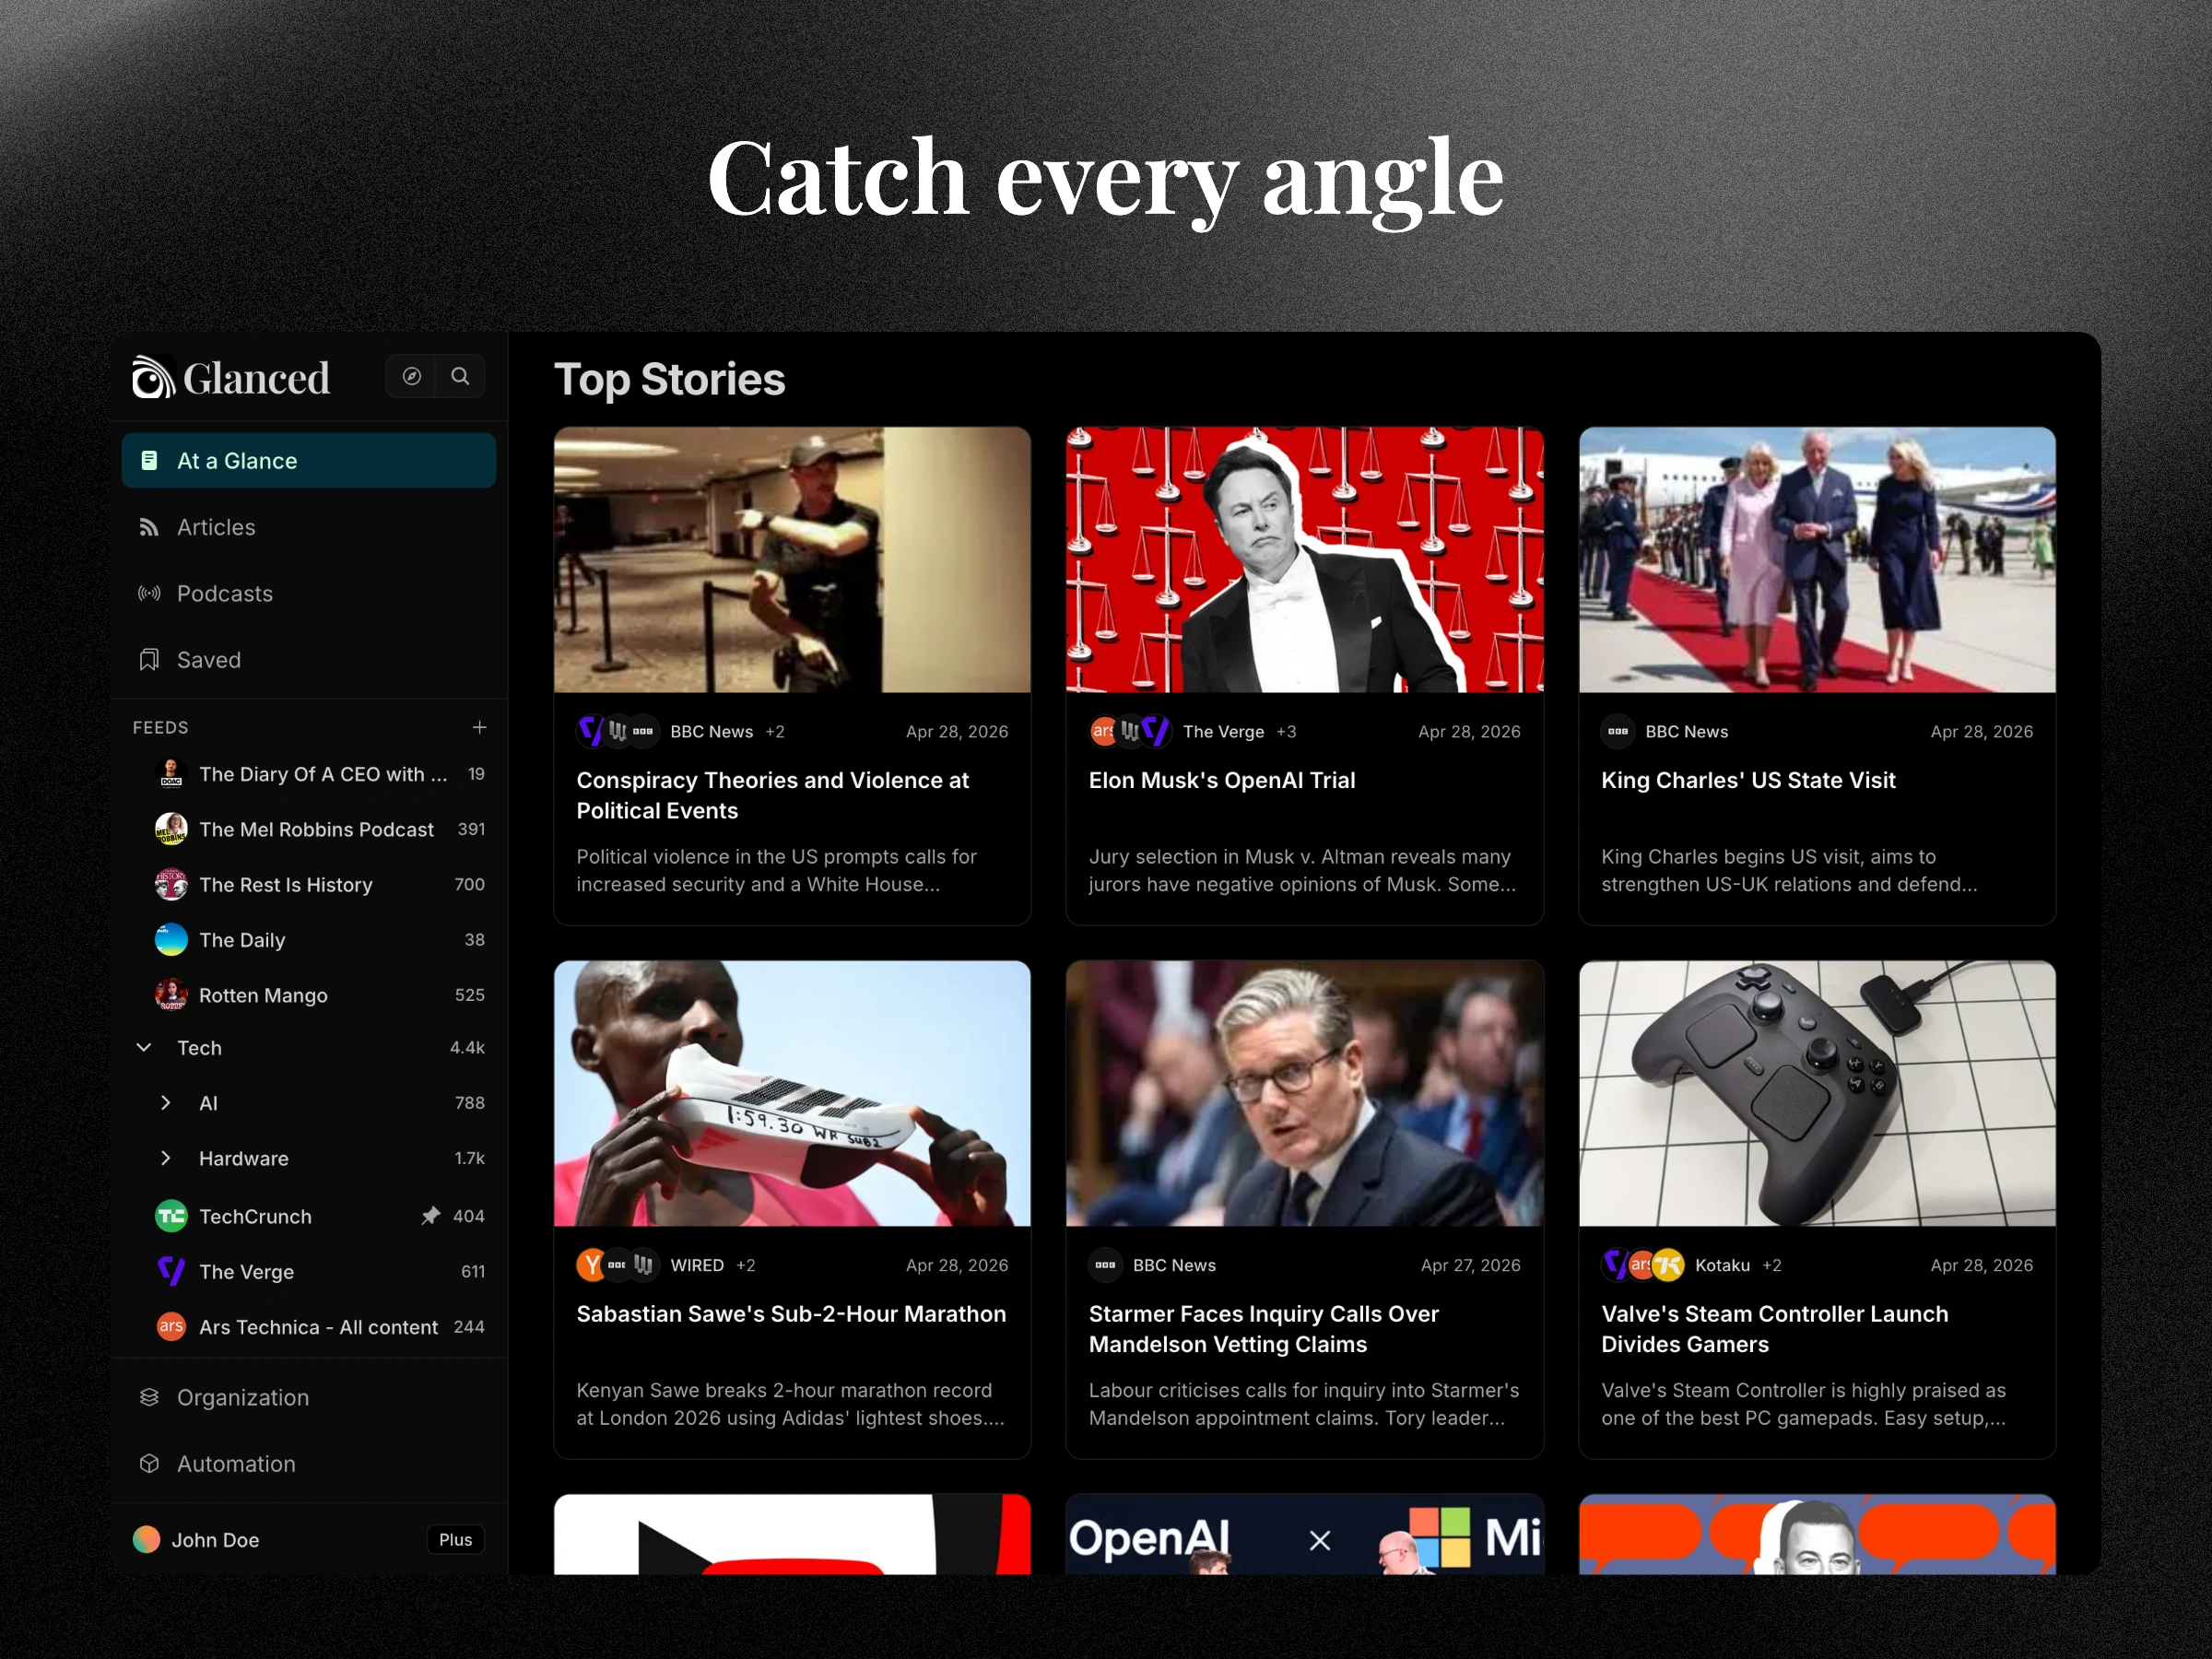This screenshot has width=2212, height=1659.
Task: Show Saved items
Action: [x=309, y=660]
